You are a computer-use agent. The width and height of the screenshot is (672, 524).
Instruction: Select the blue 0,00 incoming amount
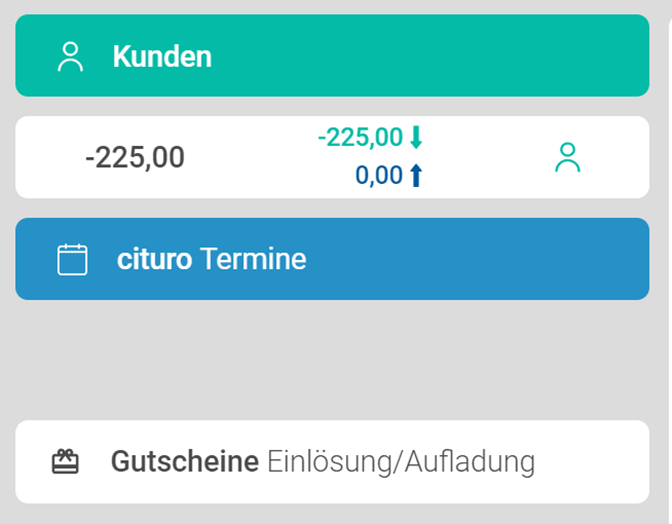[x=378, y=176]
